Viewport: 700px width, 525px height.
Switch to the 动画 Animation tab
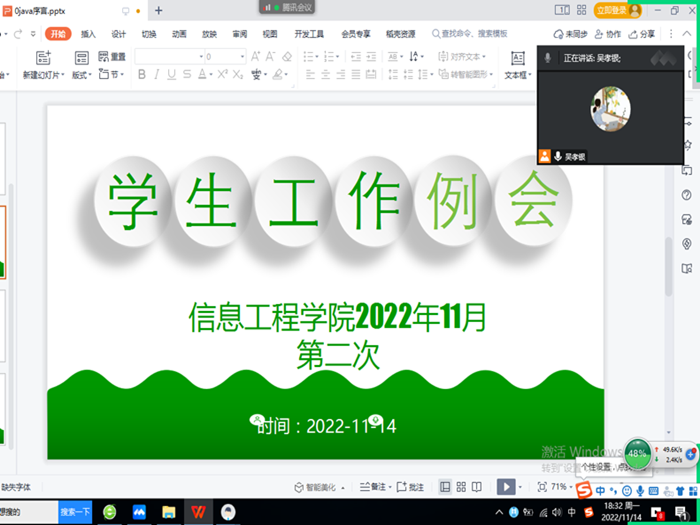(179, 33)
